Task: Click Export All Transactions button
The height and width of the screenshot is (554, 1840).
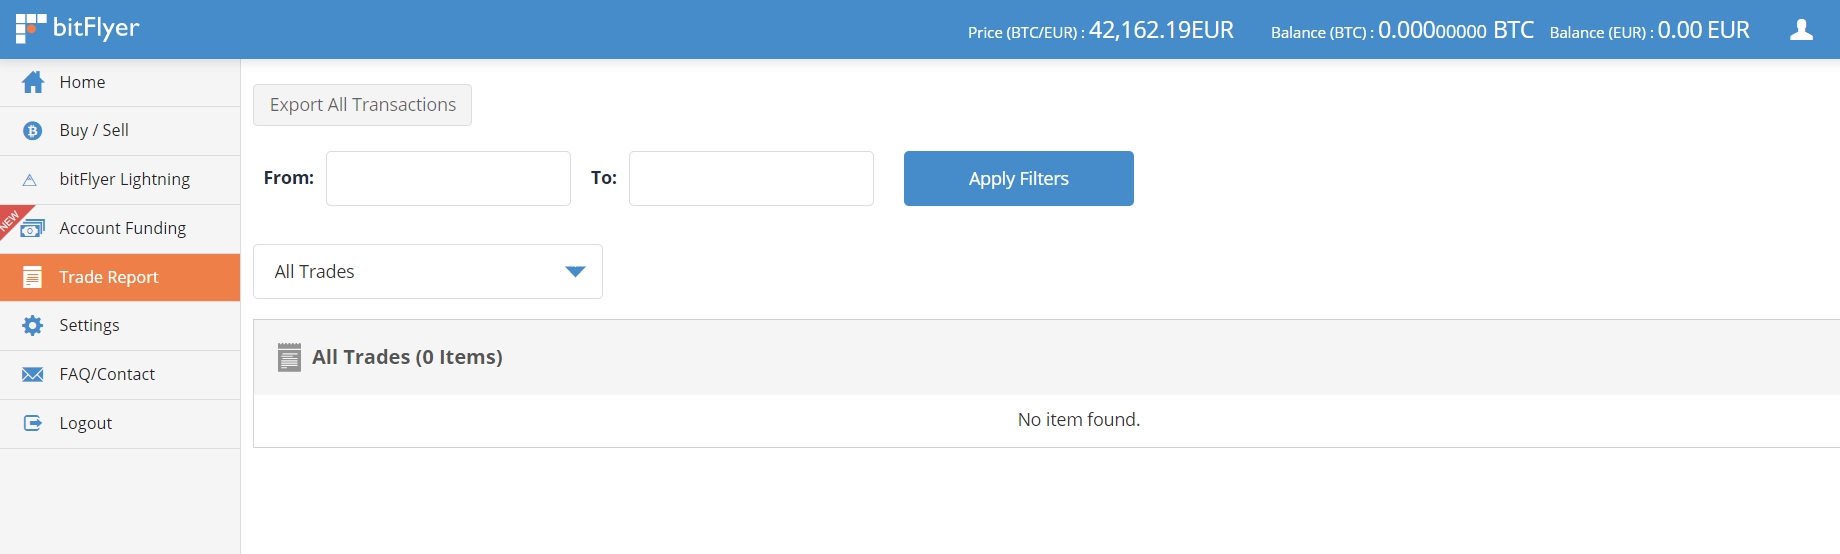Action: pos(362,105)
